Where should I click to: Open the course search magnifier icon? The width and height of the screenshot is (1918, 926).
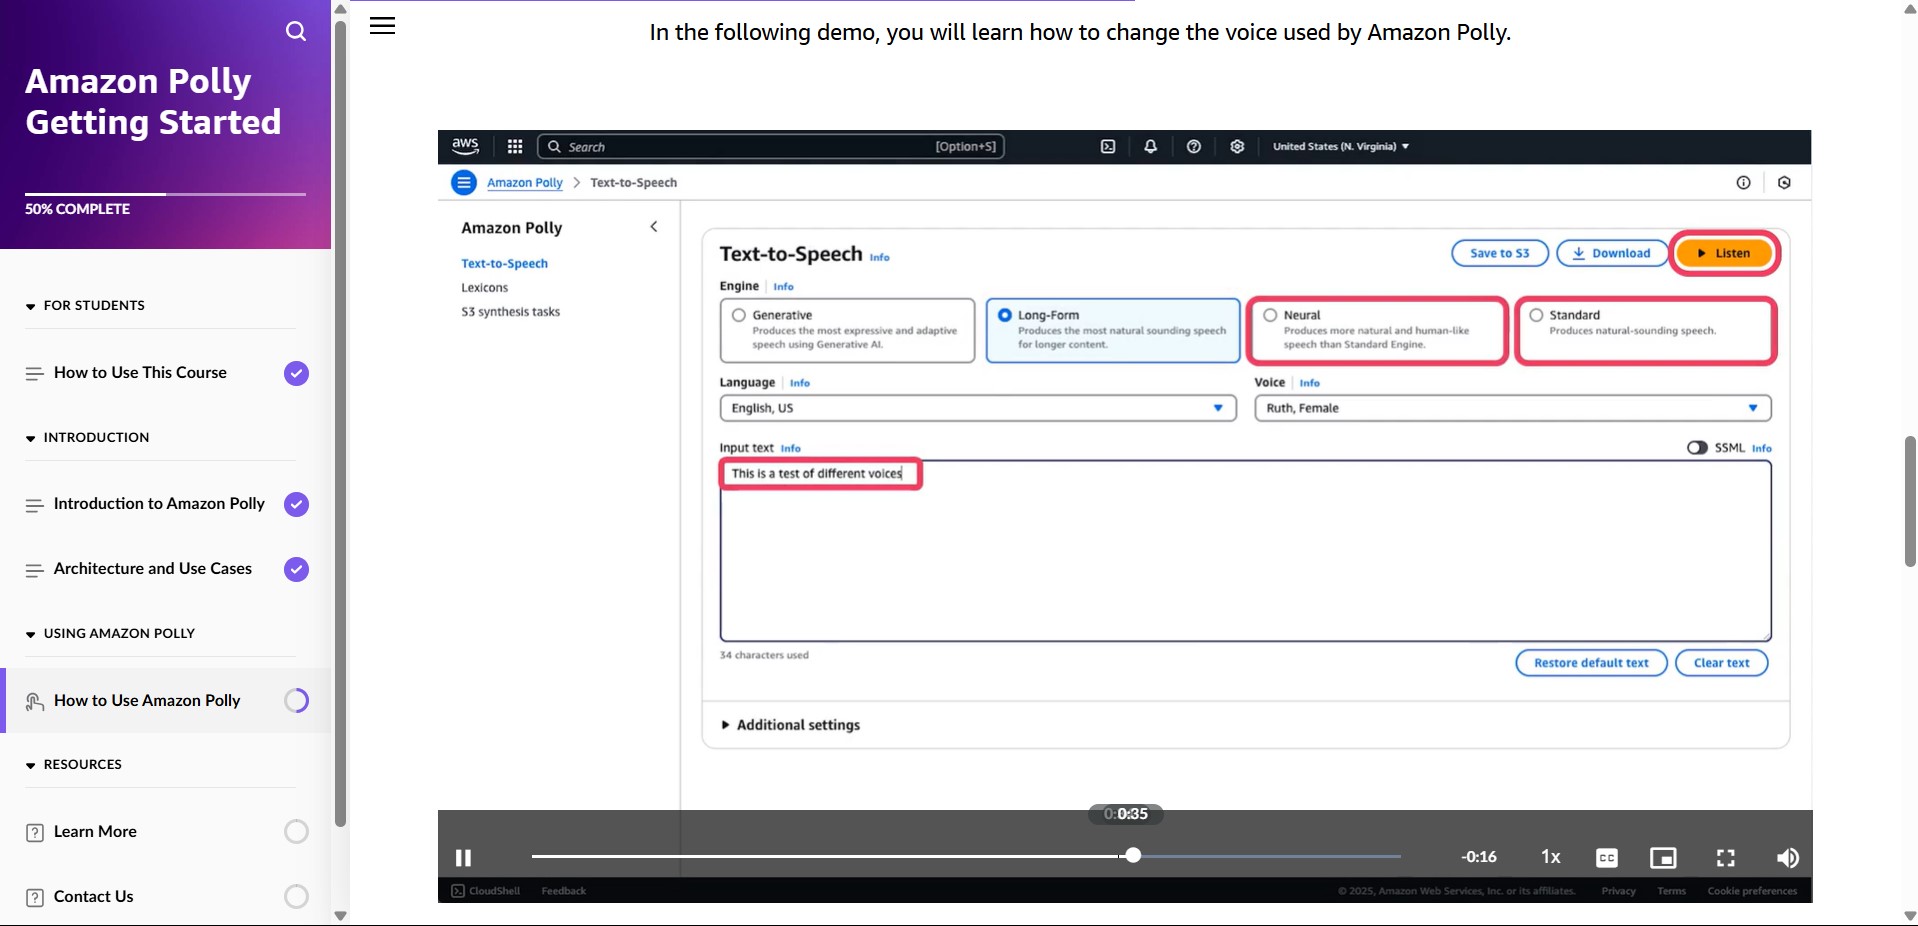coord(296,31)
